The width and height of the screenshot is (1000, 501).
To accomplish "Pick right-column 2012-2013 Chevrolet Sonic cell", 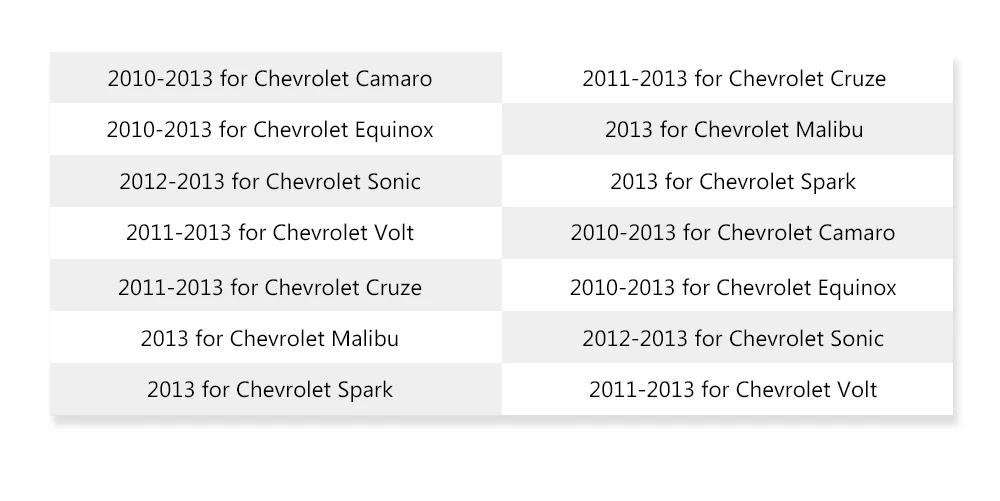I will click(x=728, y=338).
